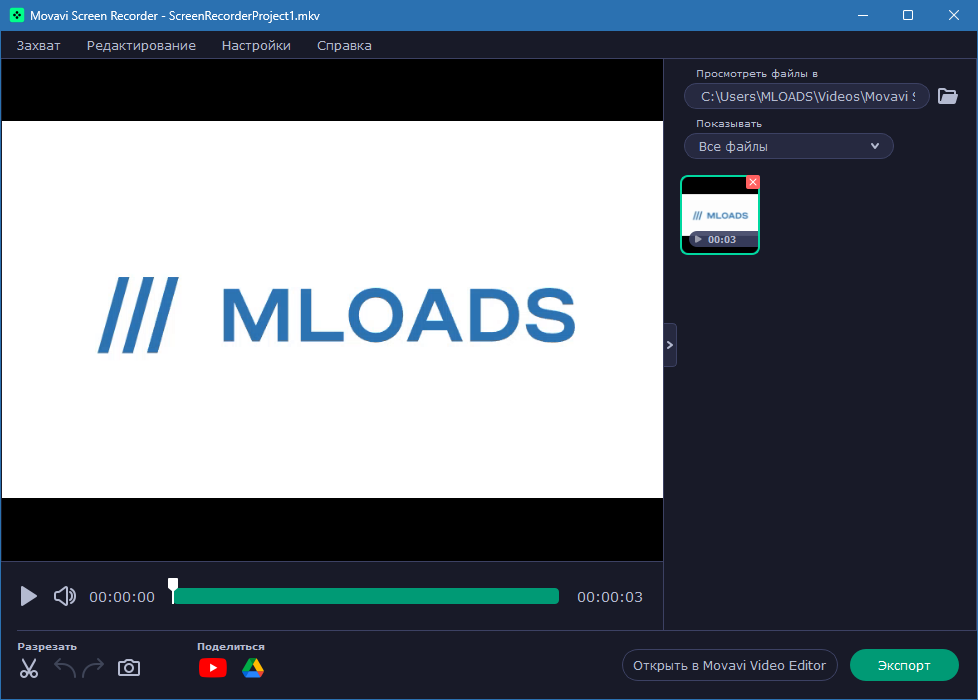
Task: Share the video to Google Drive
Action: point(253,668)
